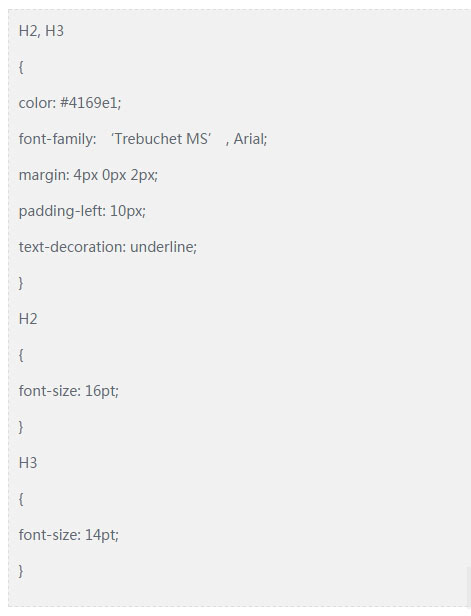Screen dimensions: 471x616
Task: Click the hex value '#4169e1'
Action: (x=89, y=103)
